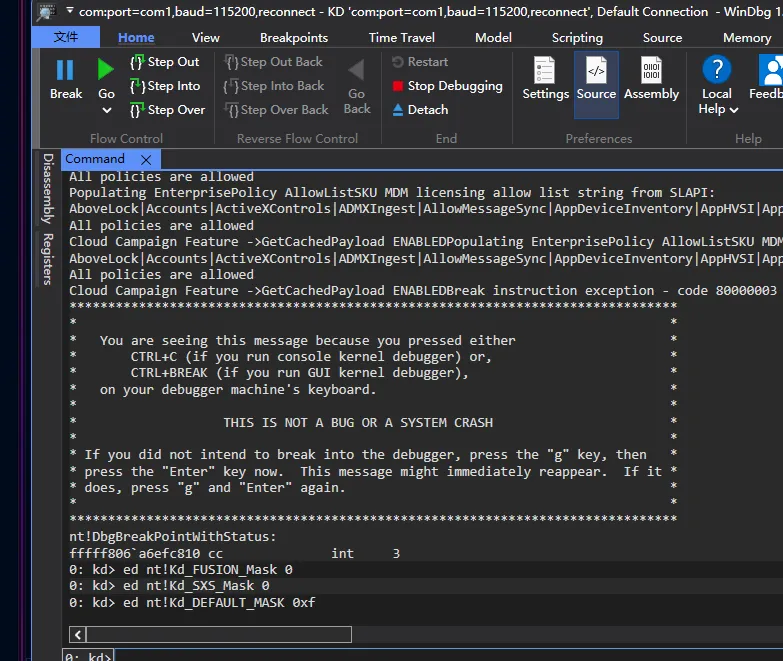Open the Memory ribbon tab

[x=747, y=38]
